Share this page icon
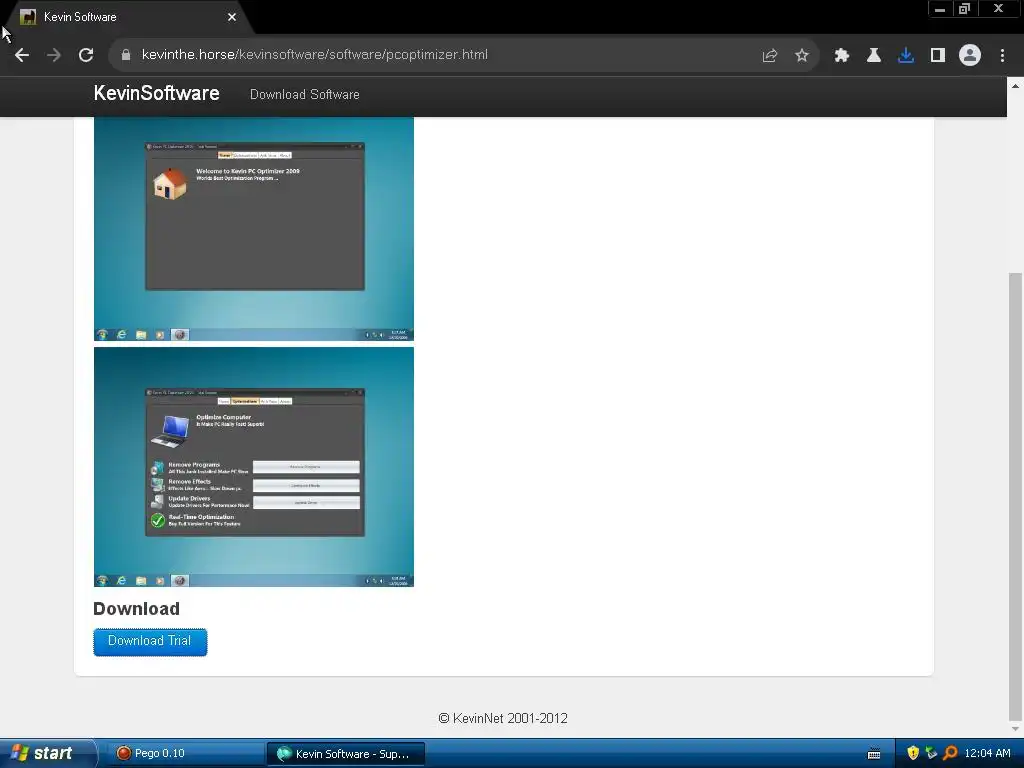The height and width of the screenshot is (768, 1024). coord(770,56)
